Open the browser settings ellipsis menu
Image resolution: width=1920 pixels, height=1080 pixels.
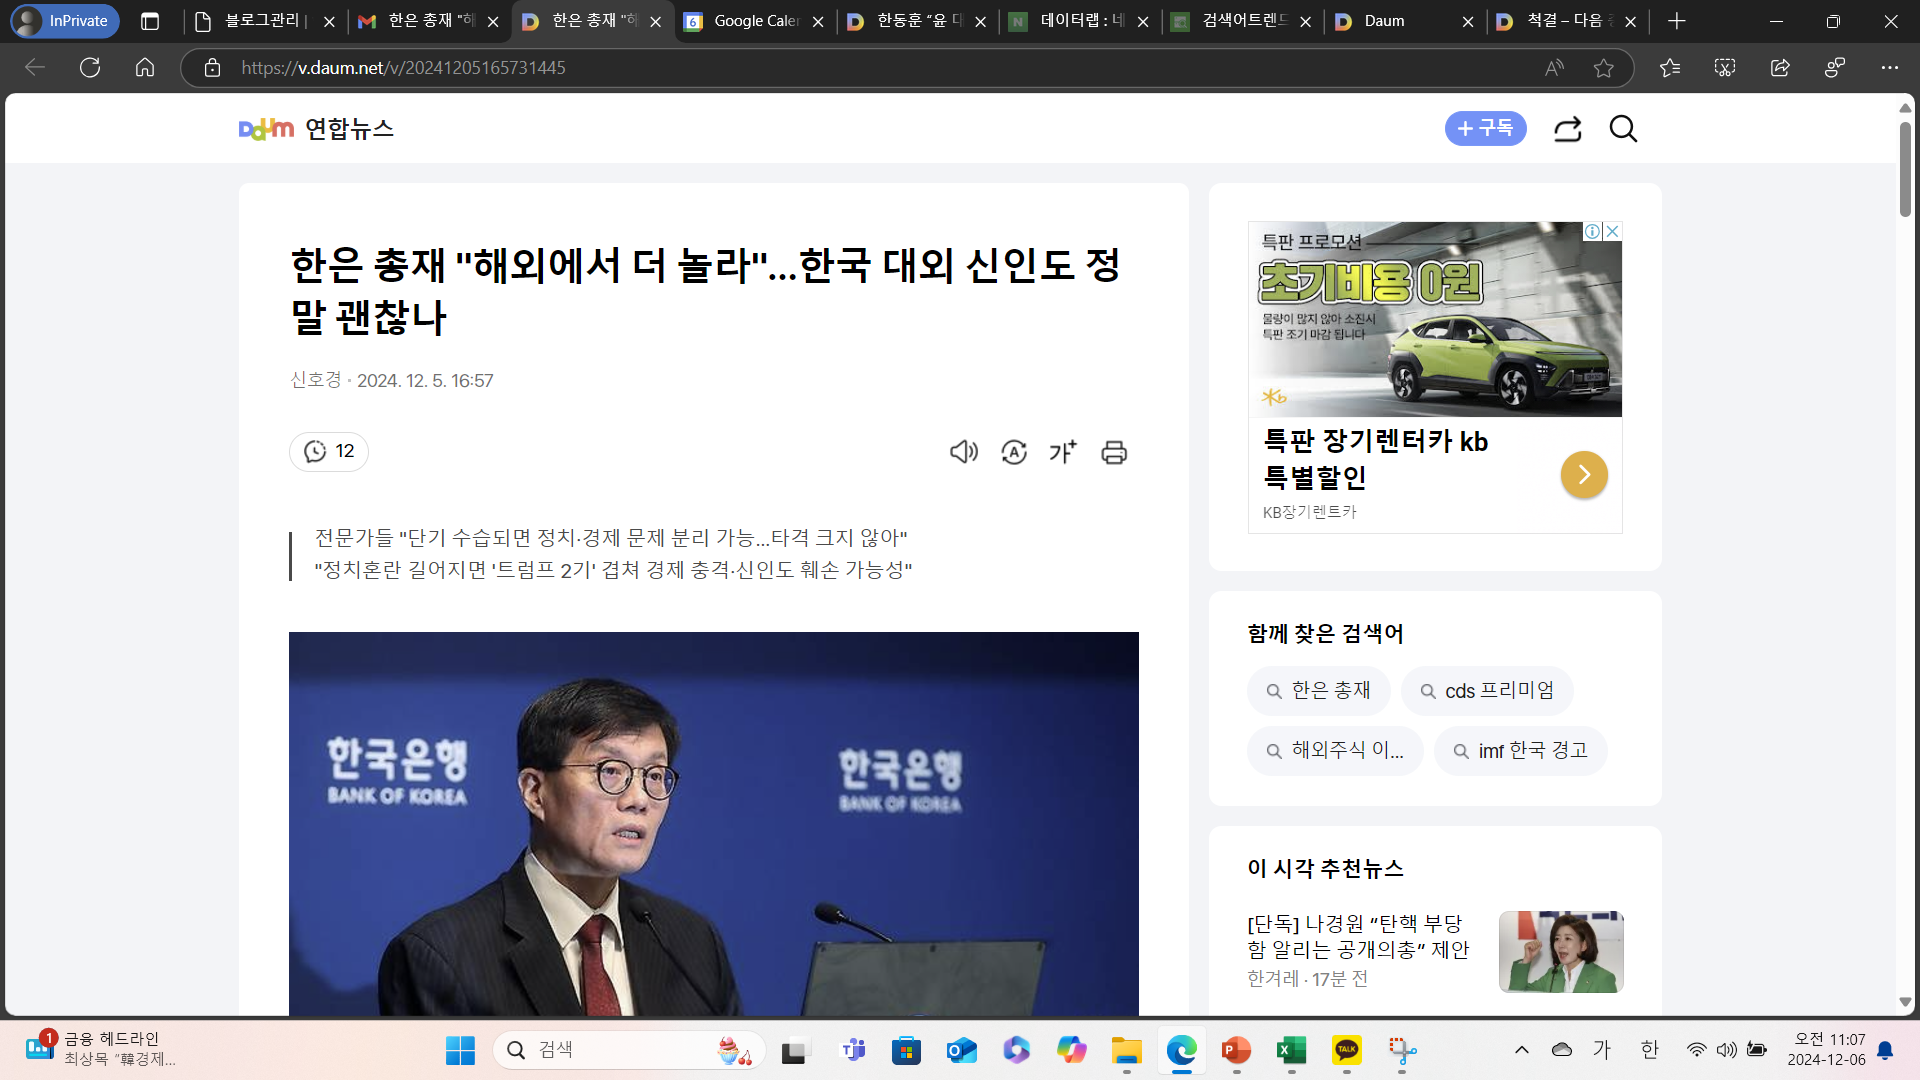coord(1889,67)
